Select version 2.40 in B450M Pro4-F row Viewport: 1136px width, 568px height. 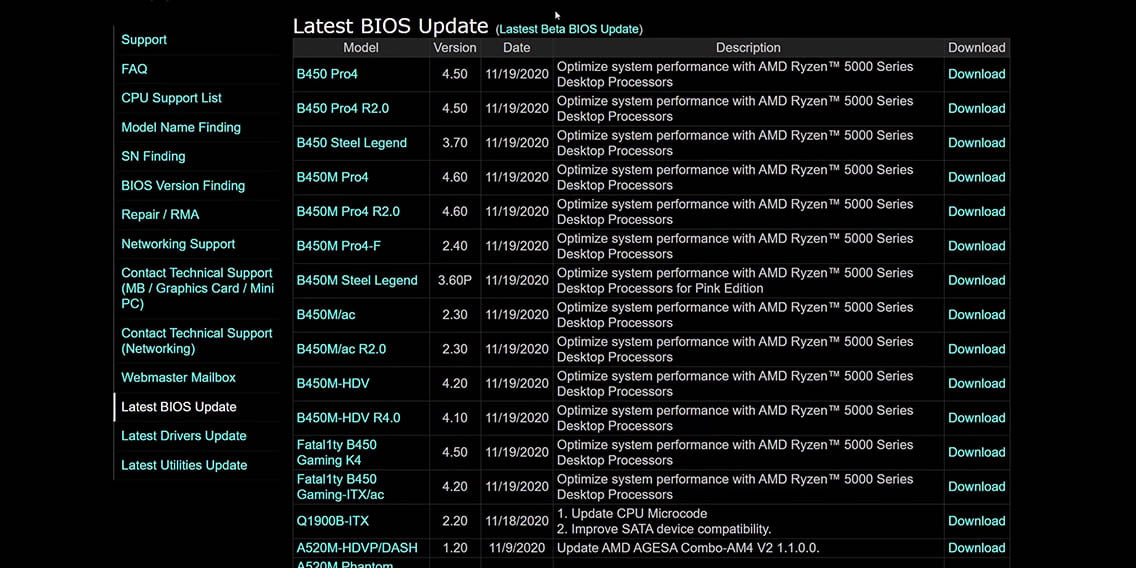[x=455, y=246]
